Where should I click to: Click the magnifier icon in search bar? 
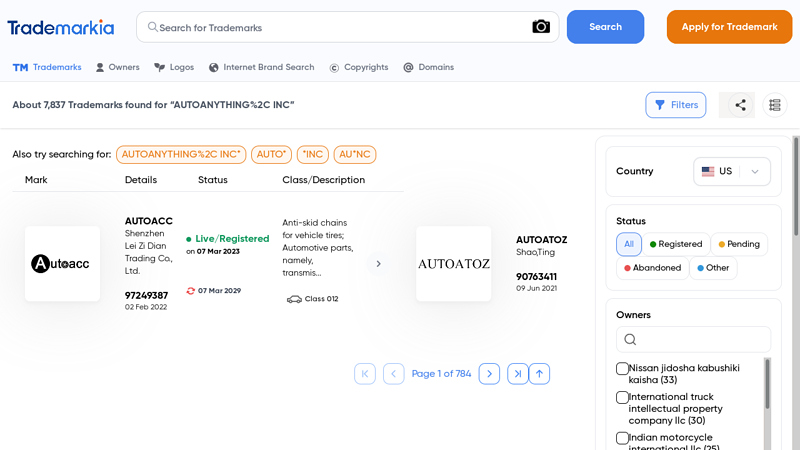pos(153,27)
